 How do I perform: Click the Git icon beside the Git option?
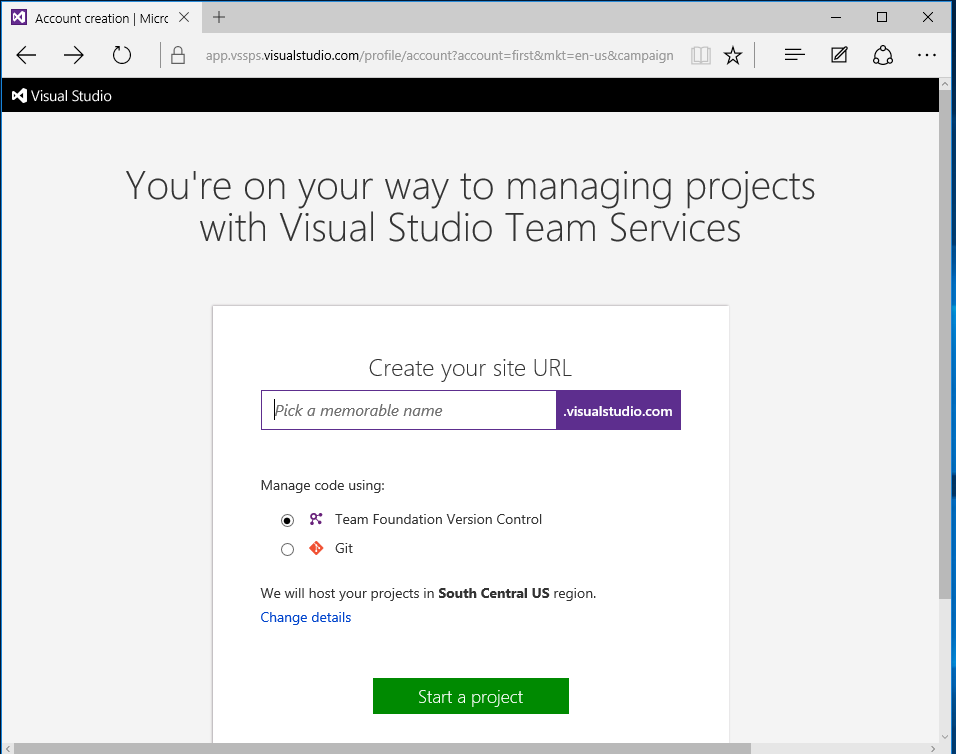coord(316,548)
